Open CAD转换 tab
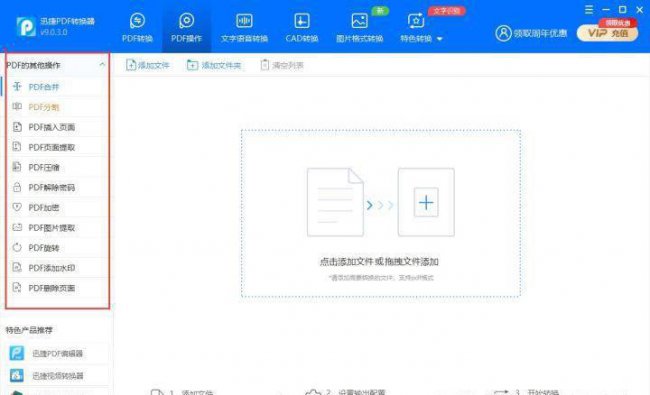The width and height of the screenshot is (650, 395). (302, 28)
